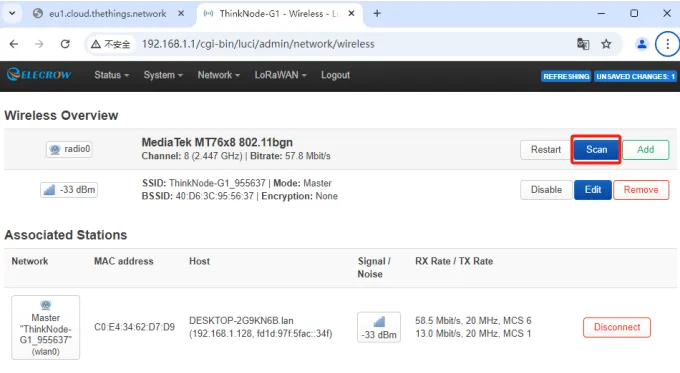The image size is (680, 373).
Task: Disconnect the DESKTOP-2G9KN6B station
Action: tap(617, 327)
